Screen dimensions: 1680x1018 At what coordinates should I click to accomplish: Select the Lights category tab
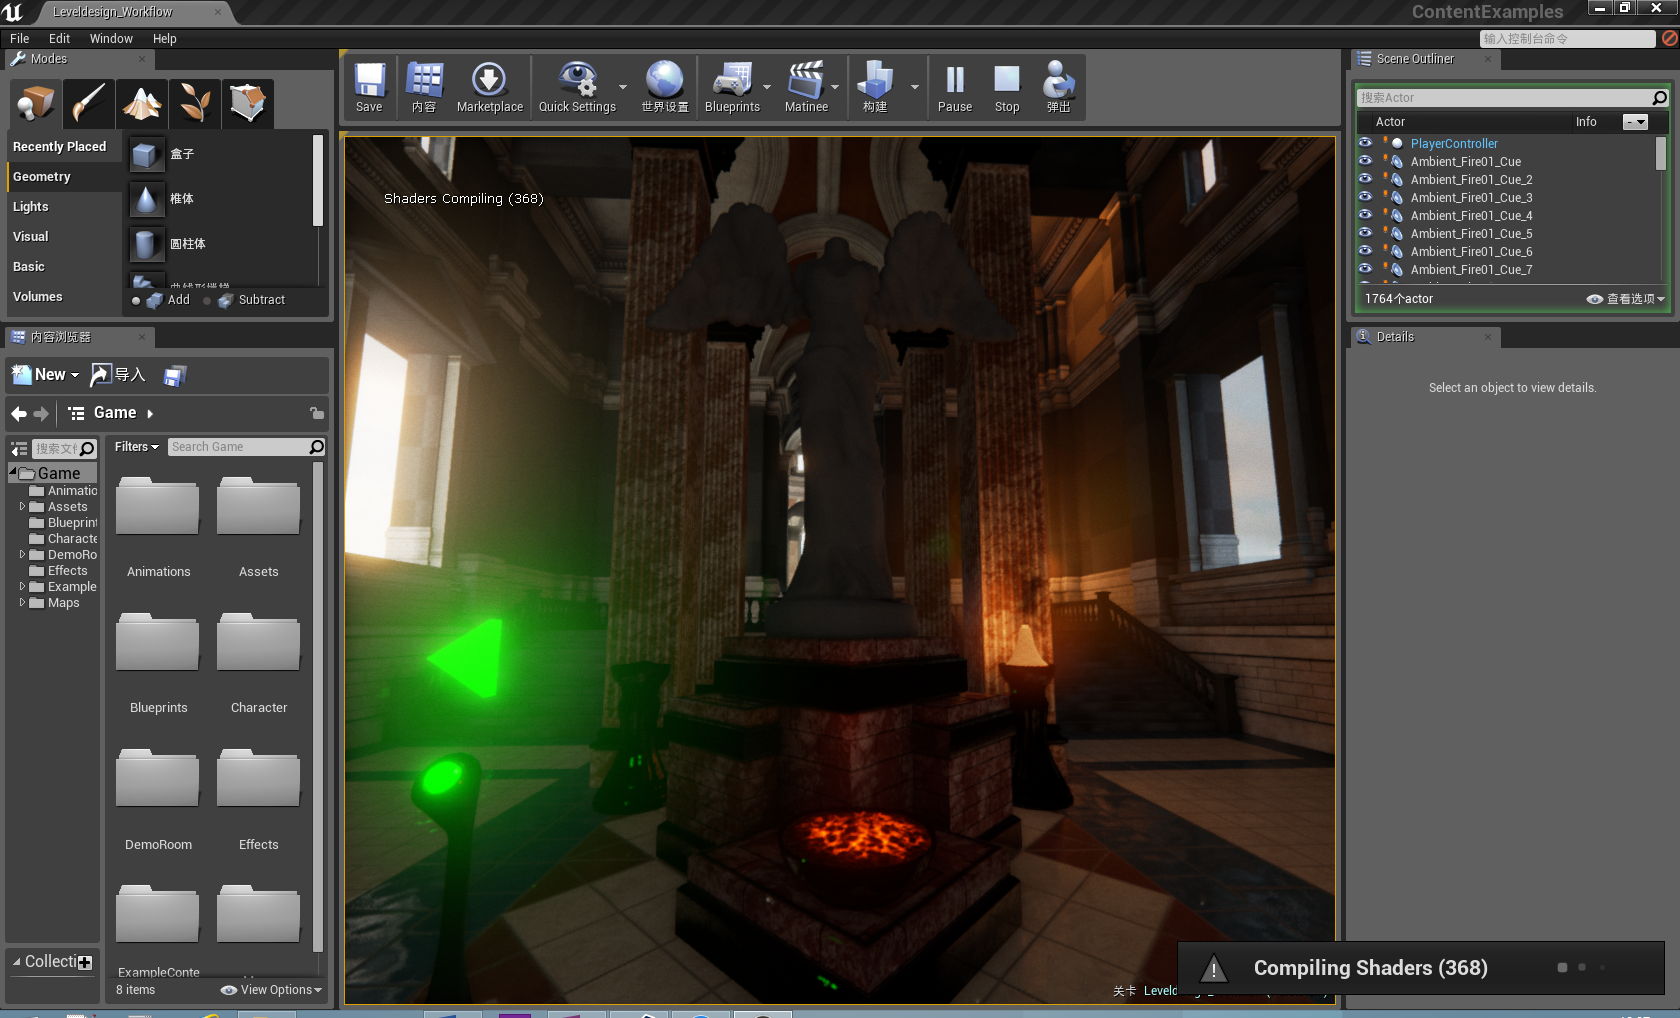[x=64, y=207]
